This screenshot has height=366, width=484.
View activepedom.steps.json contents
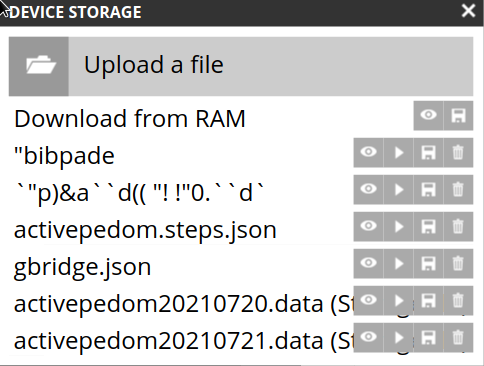click(x=368, y=227)
